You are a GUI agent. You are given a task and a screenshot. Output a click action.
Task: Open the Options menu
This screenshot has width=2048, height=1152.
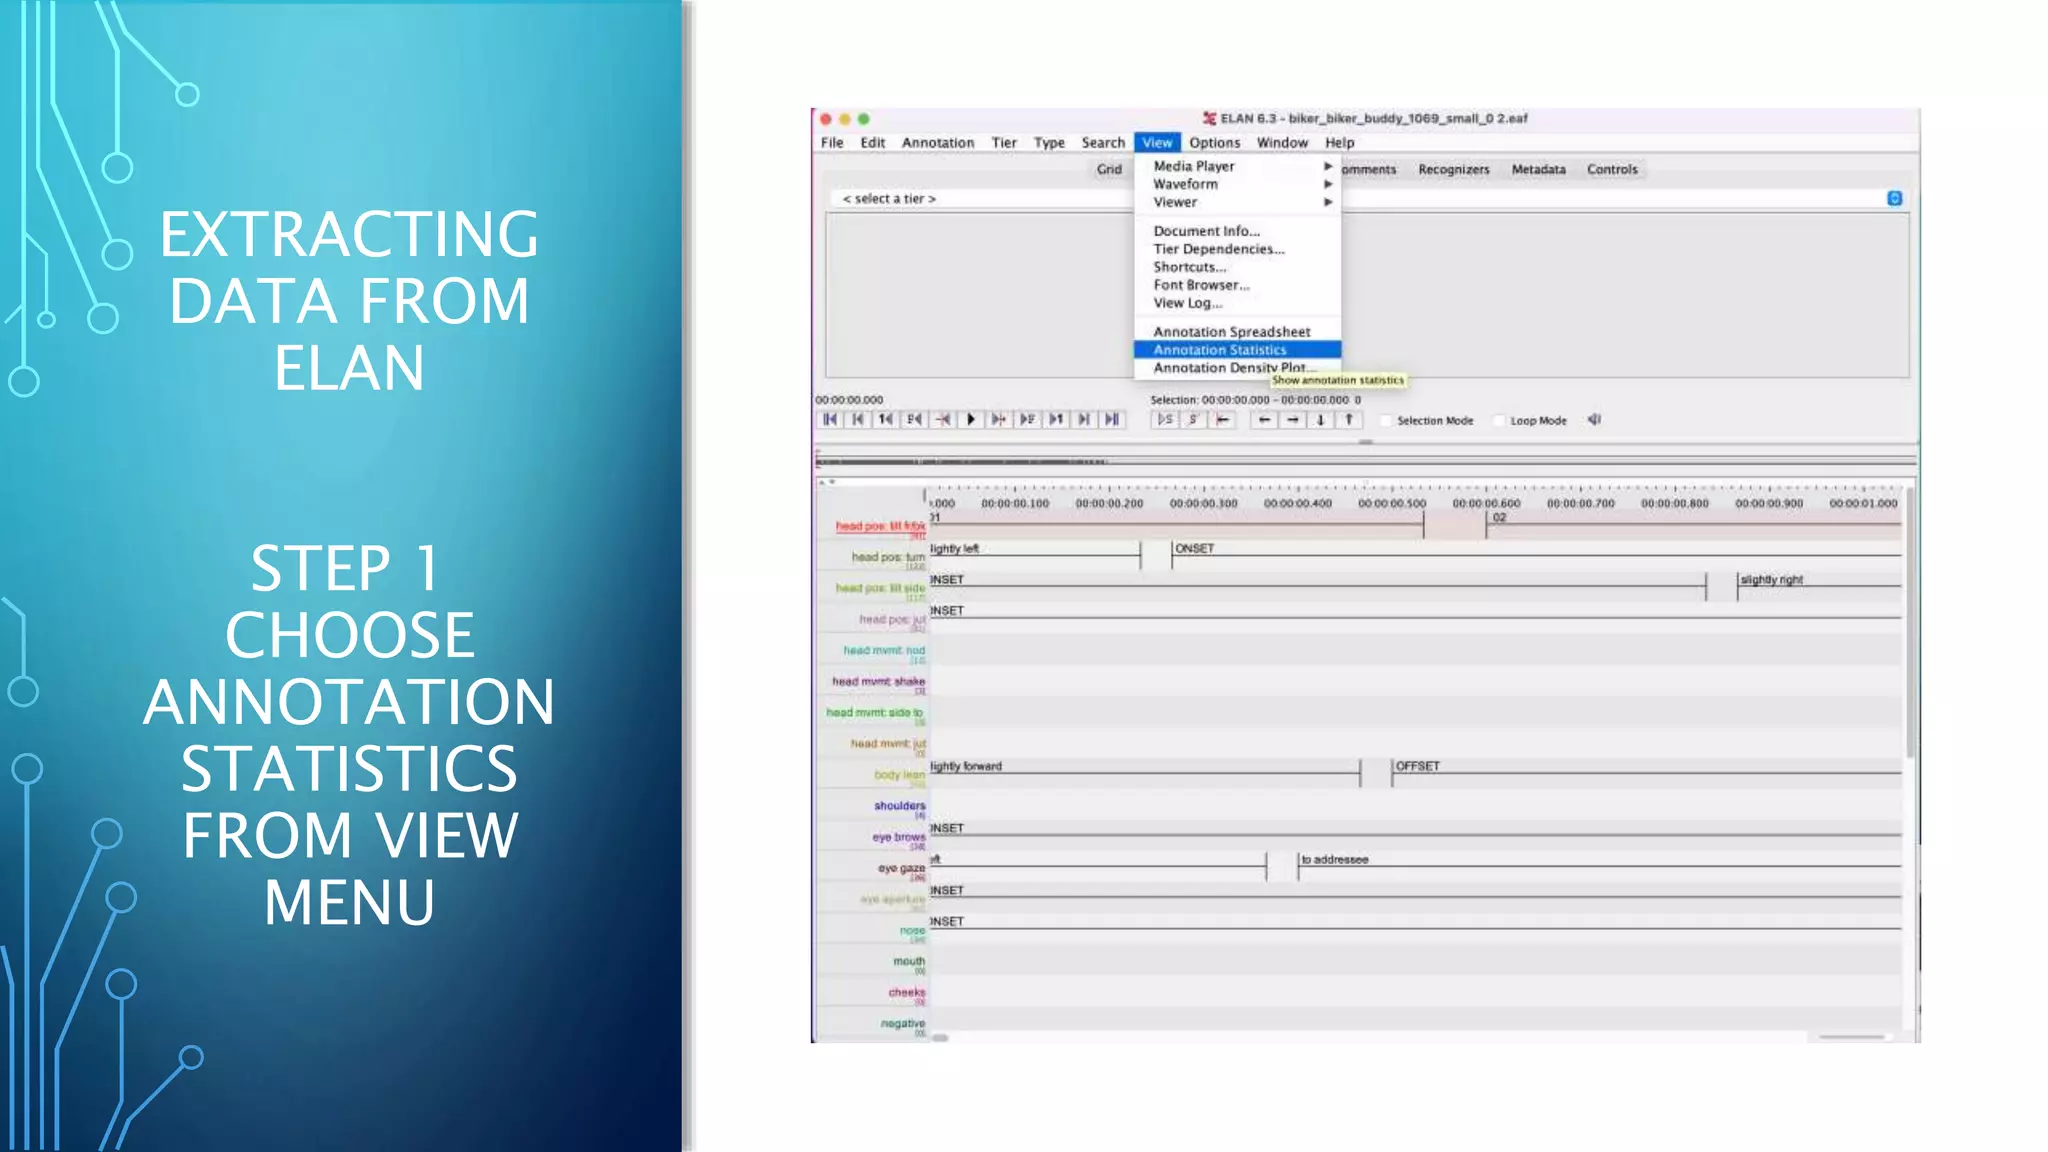[x=1214, y=143]
